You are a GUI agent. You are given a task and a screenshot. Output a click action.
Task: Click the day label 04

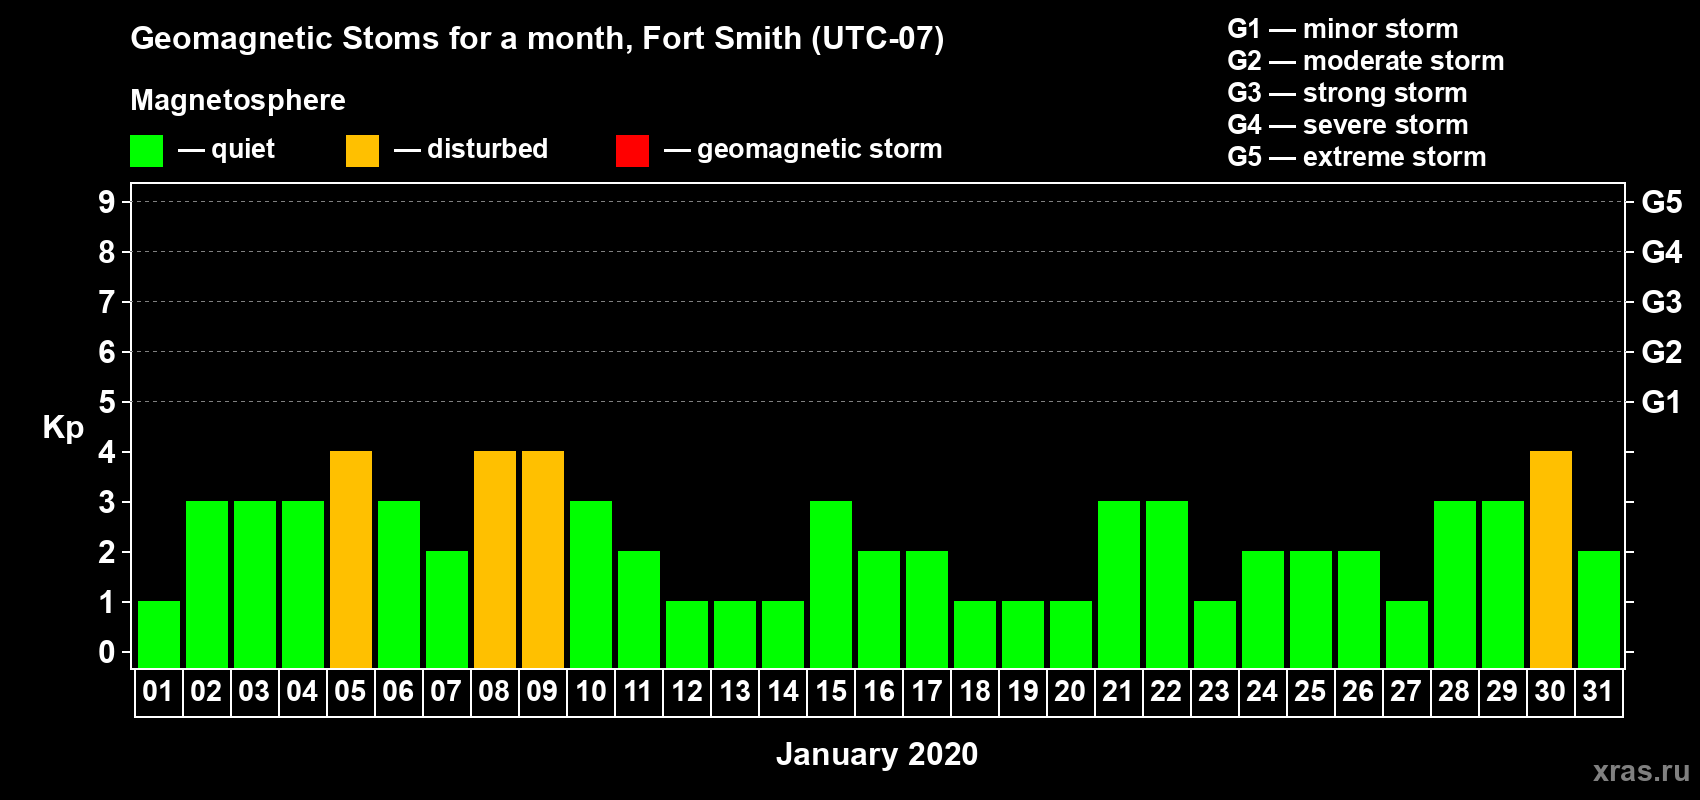click(303, 692)
